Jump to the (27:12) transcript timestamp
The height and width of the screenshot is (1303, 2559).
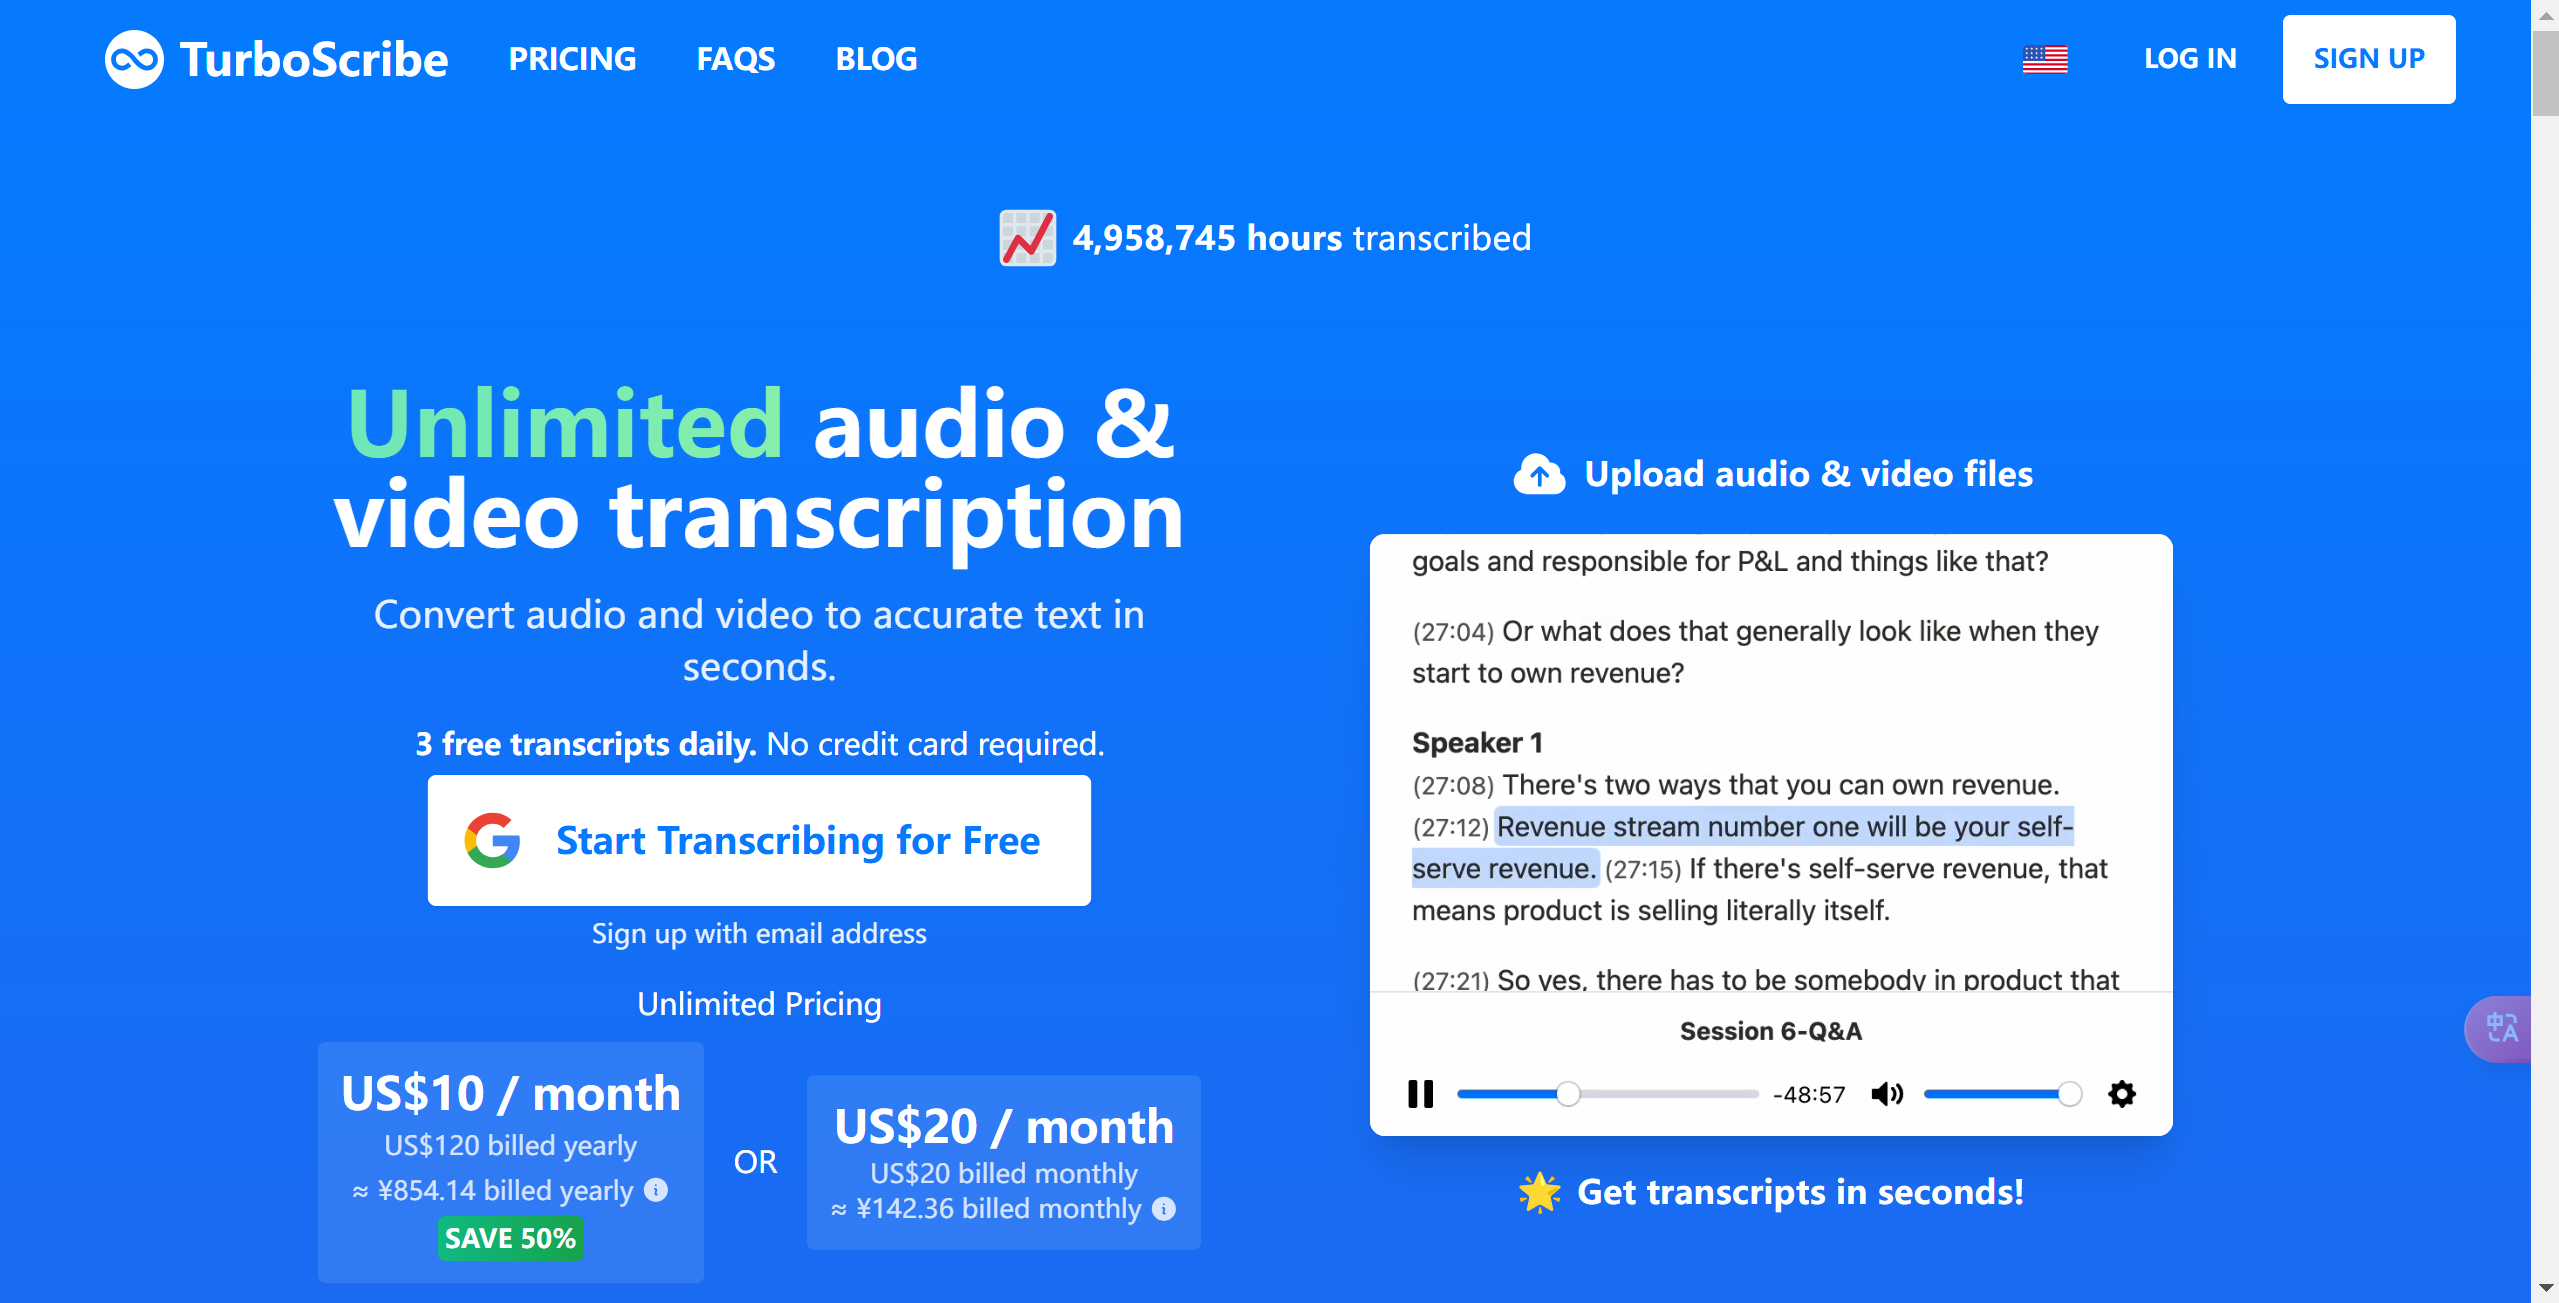[x=1450, y=828]
